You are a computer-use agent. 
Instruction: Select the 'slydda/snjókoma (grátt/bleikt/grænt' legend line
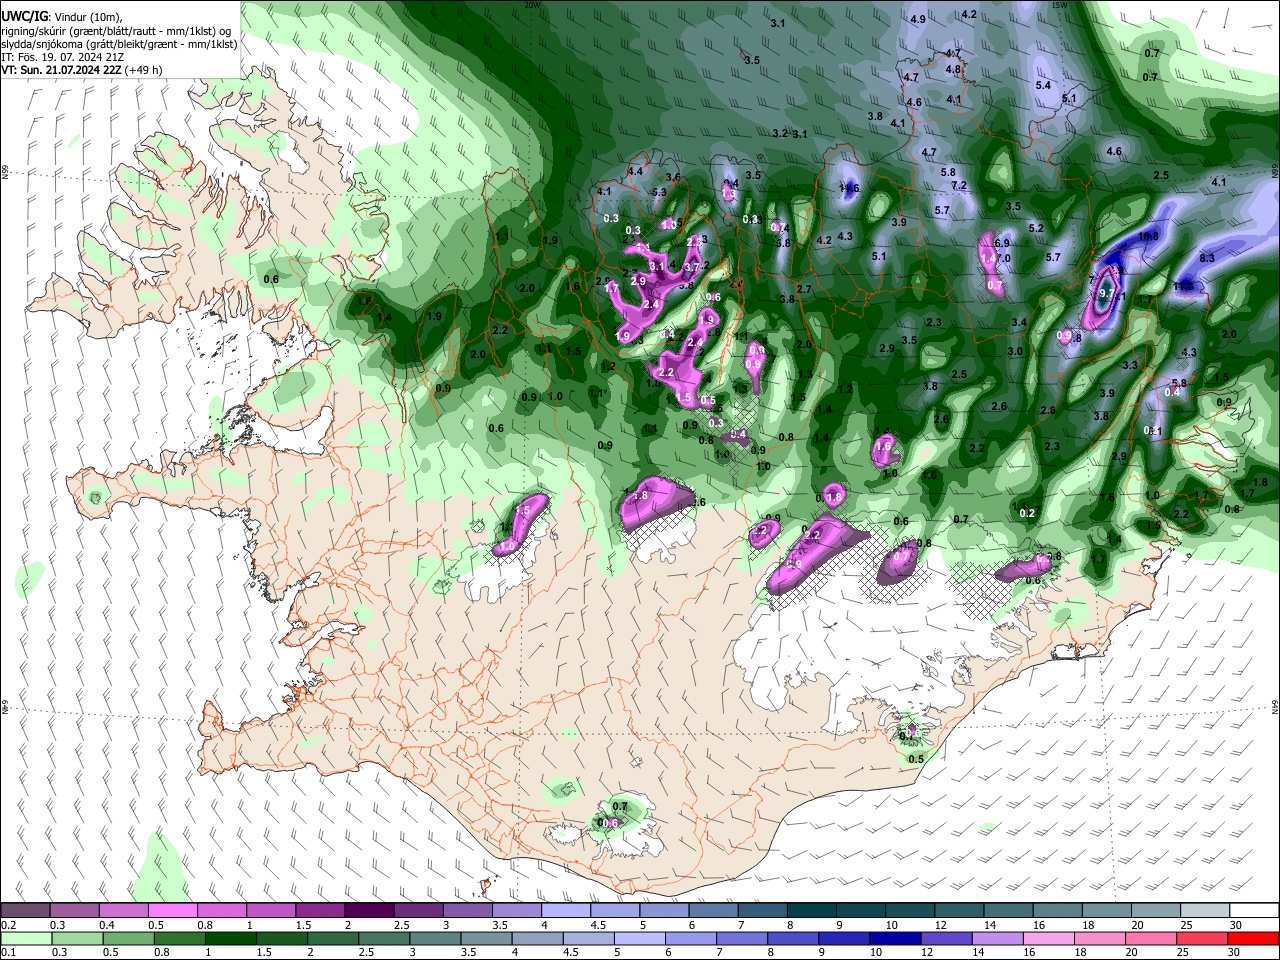pos(119,44)
